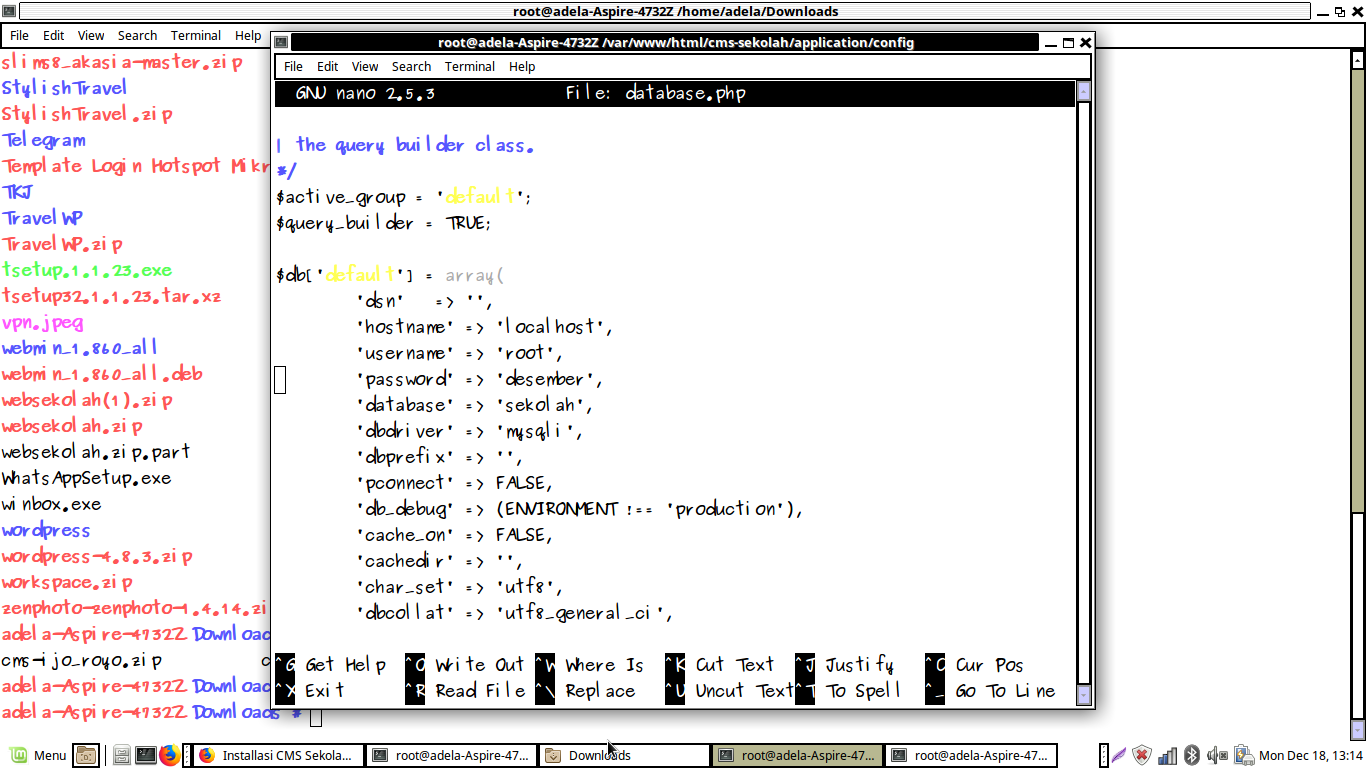Click vpn.jpeg in the background terminal listing

(x=42, y=323)
